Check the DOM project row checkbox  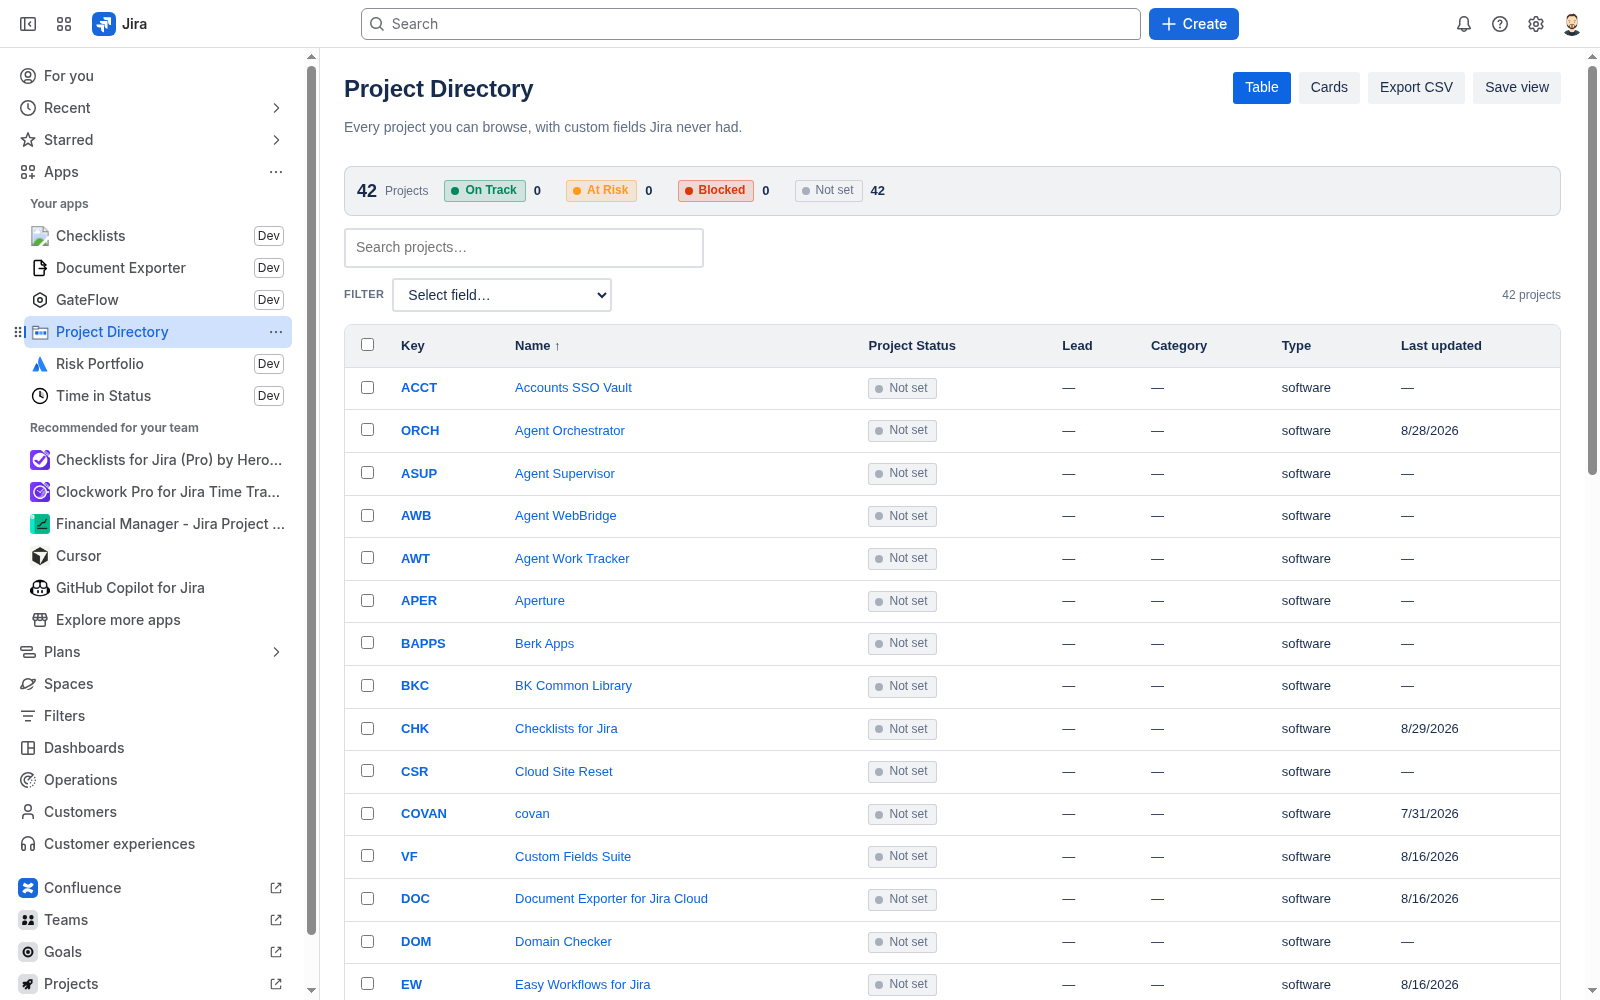tap(367, 941)
